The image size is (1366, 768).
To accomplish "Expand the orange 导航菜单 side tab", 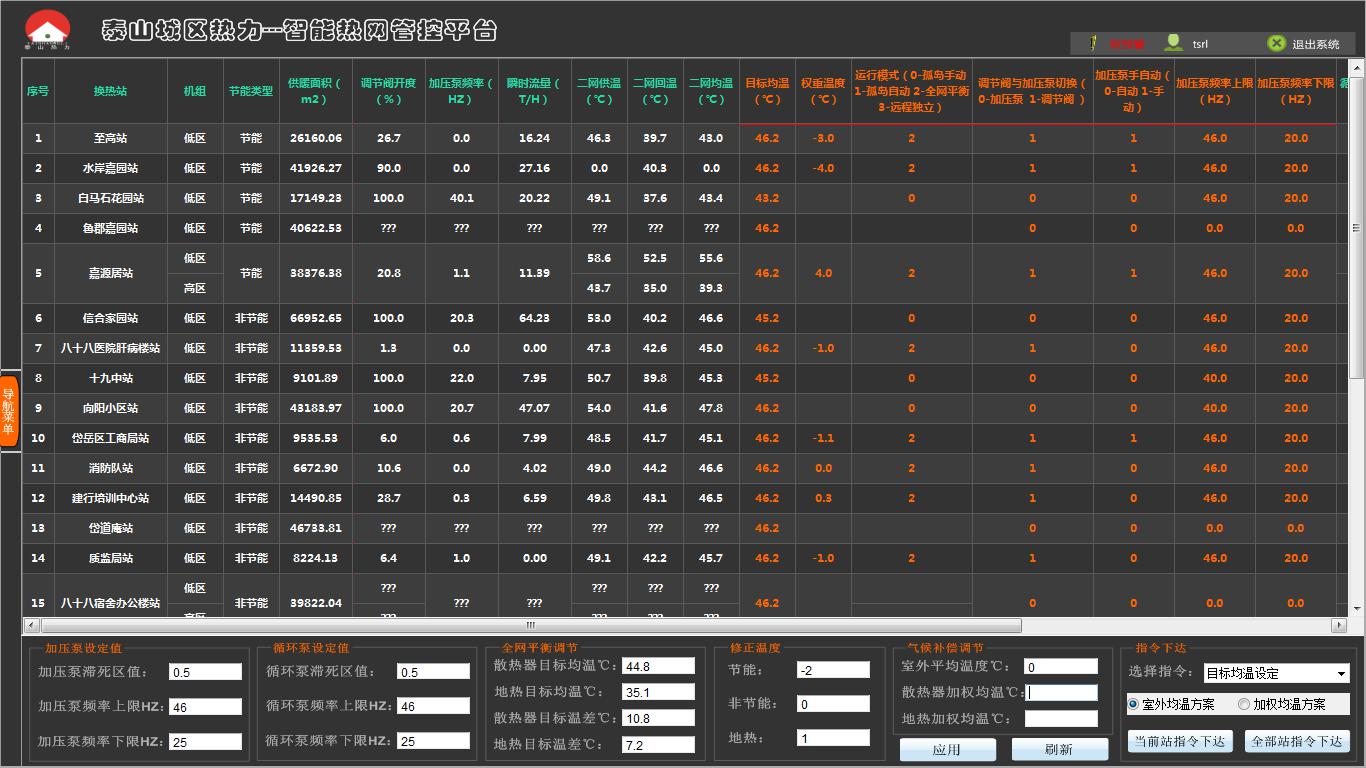I will [x=9, y=410].
